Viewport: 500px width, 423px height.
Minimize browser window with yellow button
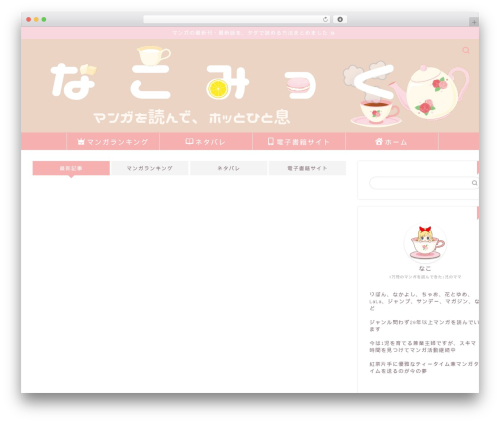click(36, 20)
